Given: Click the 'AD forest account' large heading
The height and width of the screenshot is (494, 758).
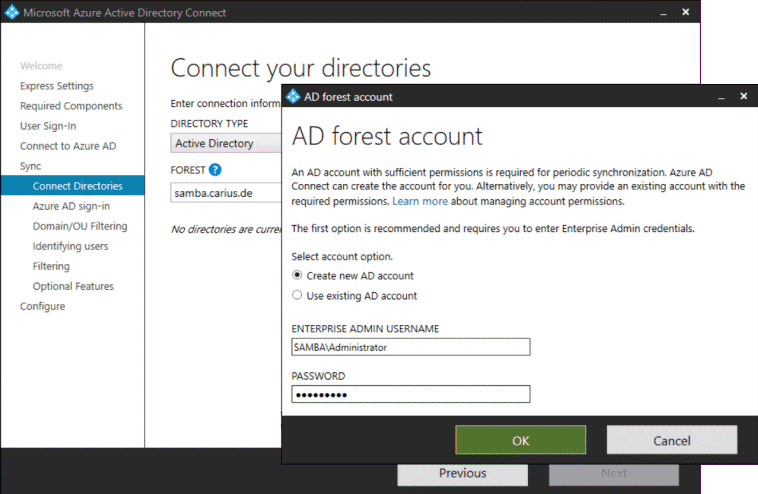Looking at the screenshot, I should (x=387, y=136).
